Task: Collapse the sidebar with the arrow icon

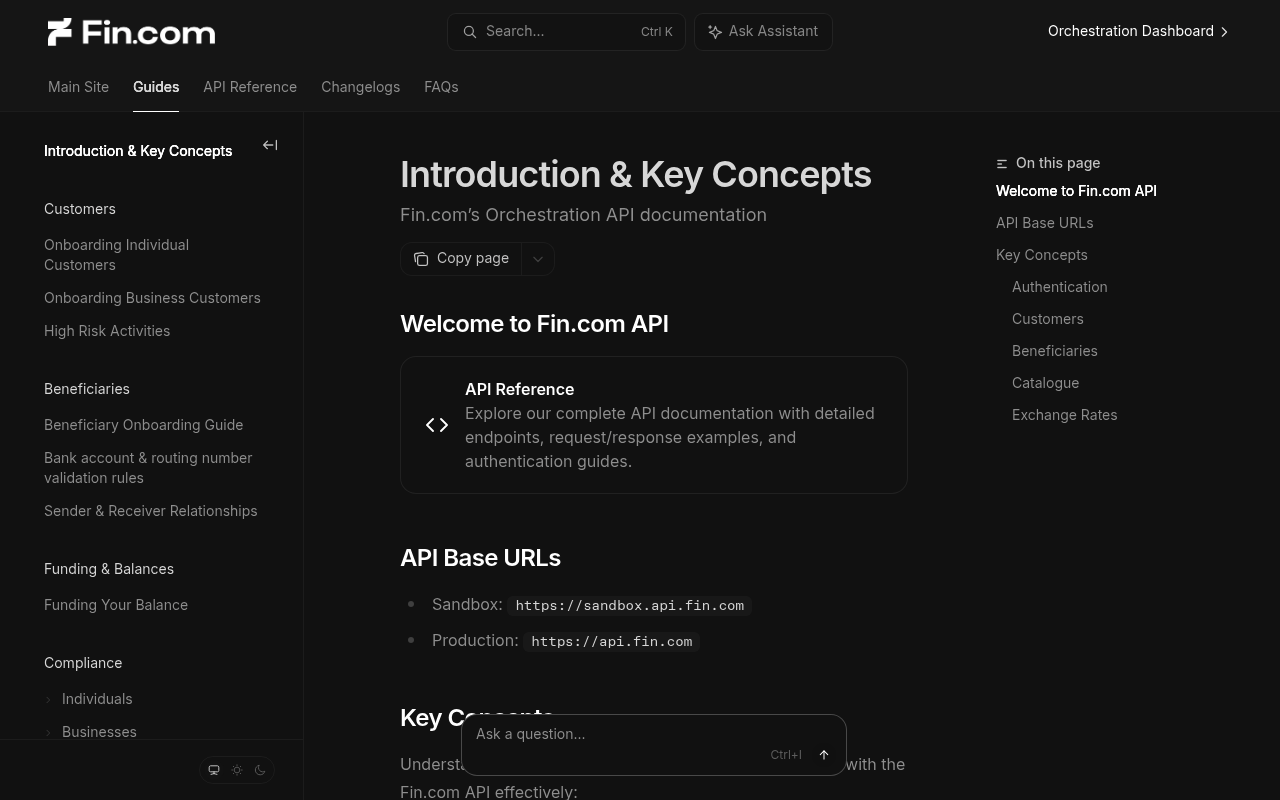Action: point(270,145)
